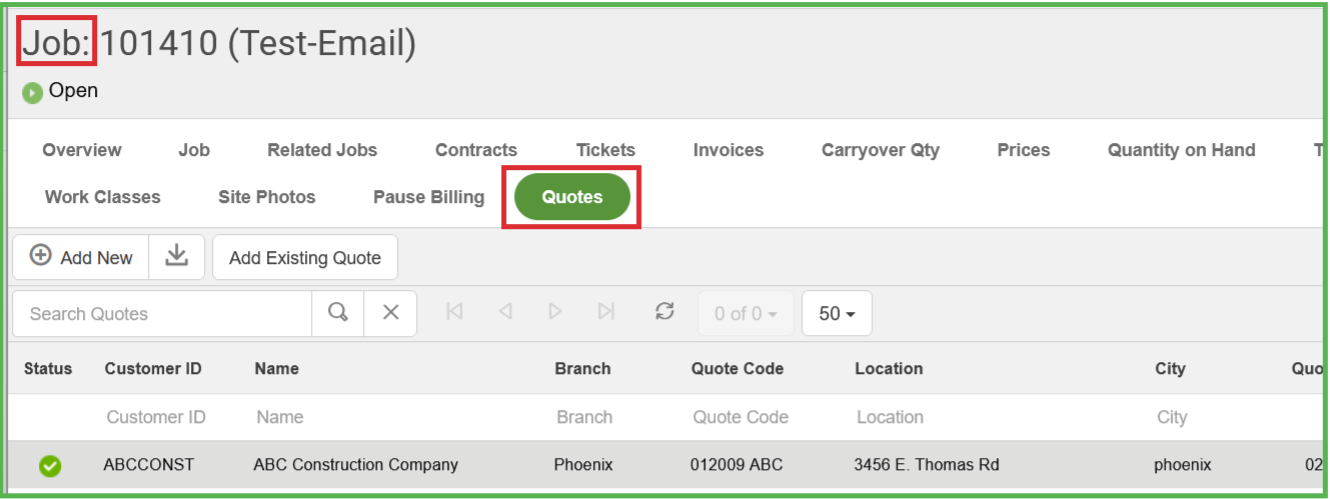1330x499 pixels.
Task: Clear the quote search with the X icon
Action: click(x=391, y=313)
